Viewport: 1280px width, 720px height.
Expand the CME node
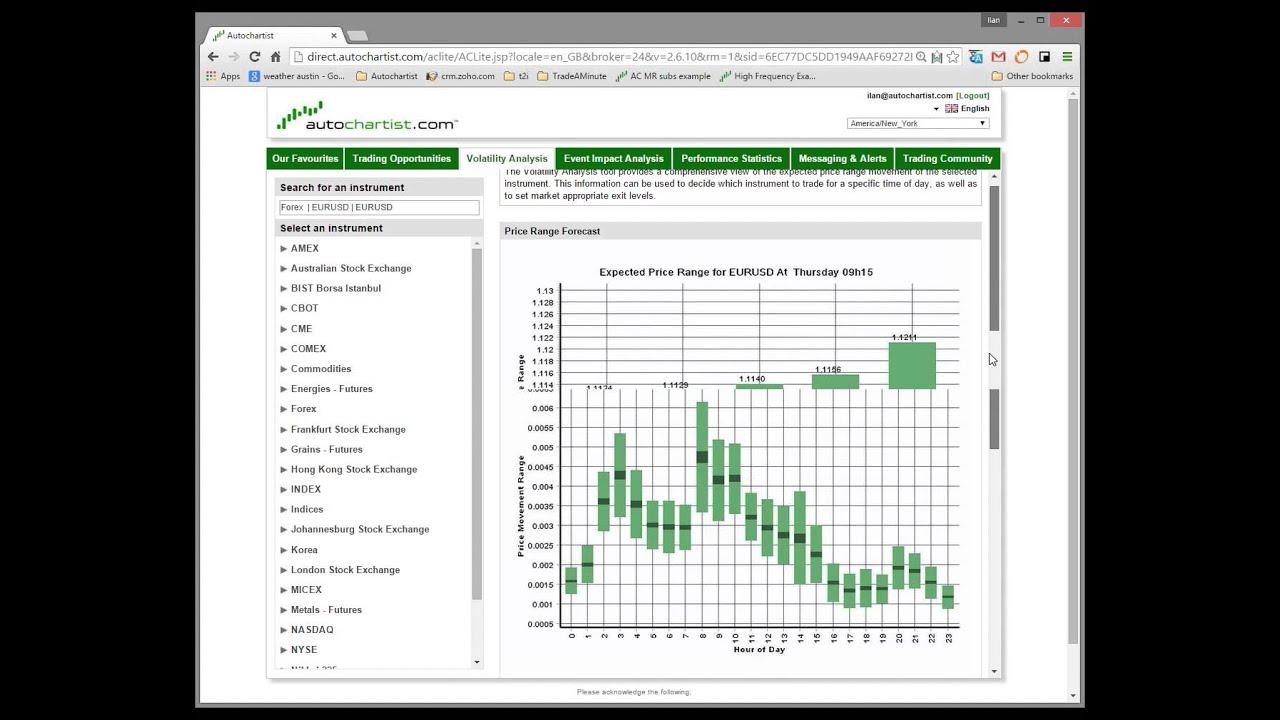tap(284, 328)
